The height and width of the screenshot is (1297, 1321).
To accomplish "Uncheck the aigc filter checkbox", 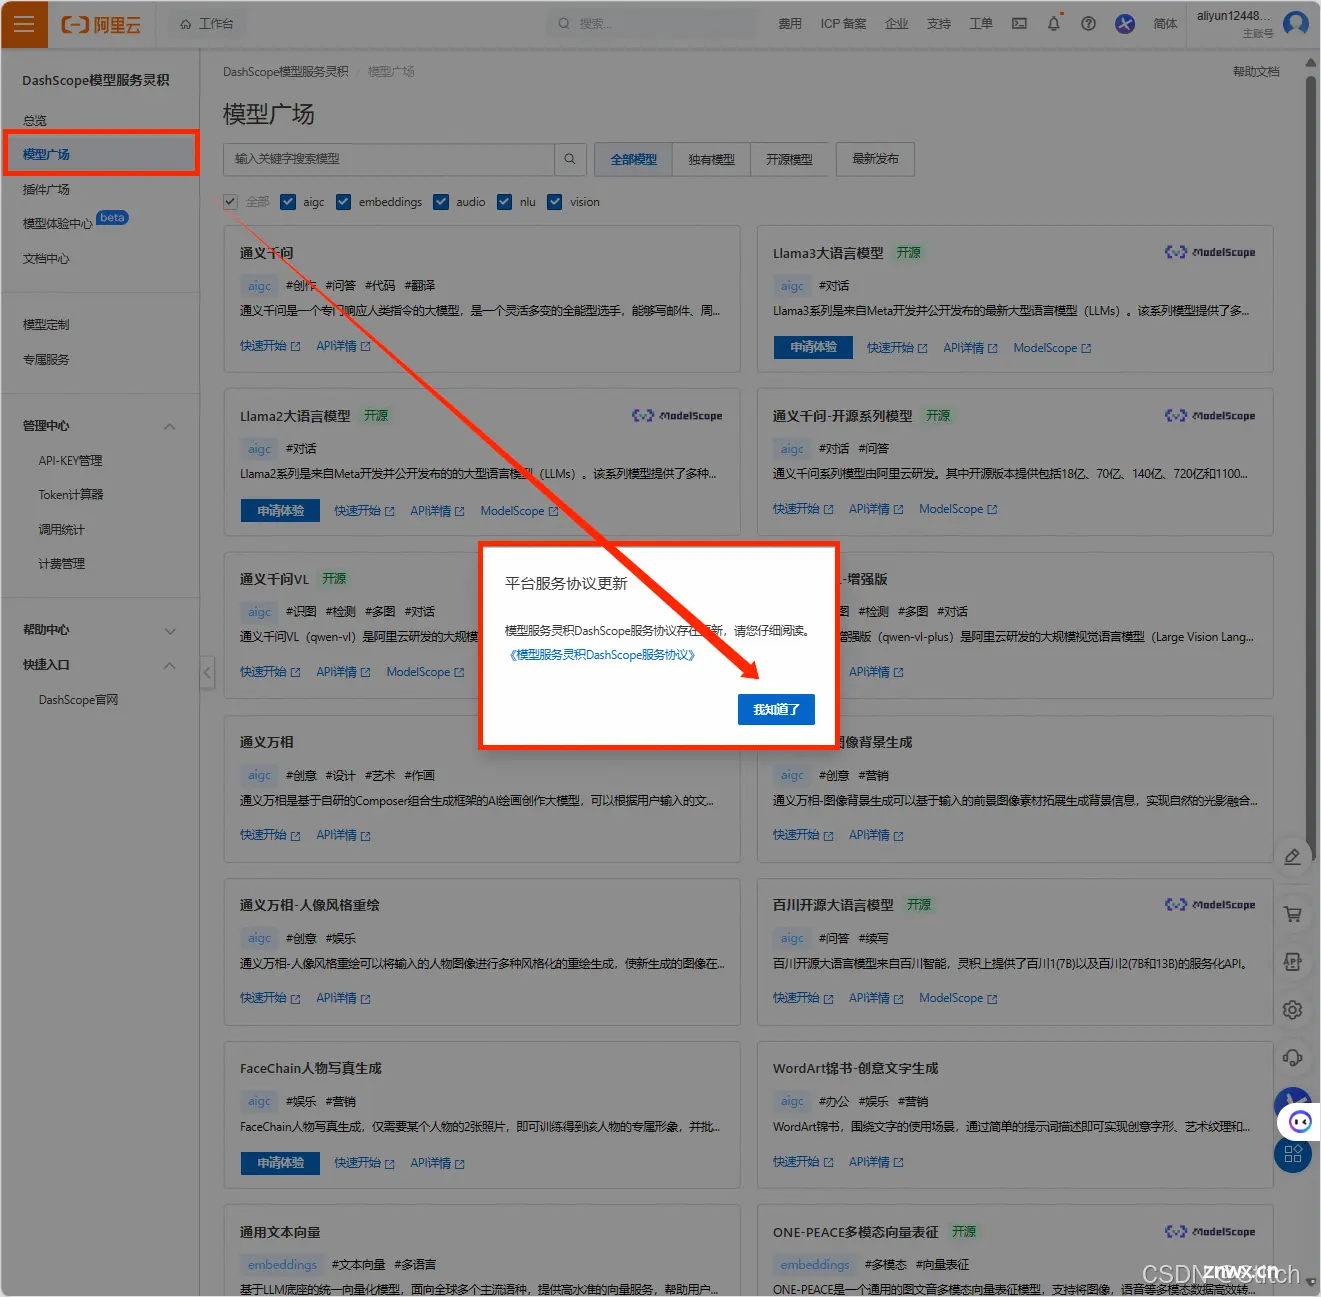I will [288, 202].
